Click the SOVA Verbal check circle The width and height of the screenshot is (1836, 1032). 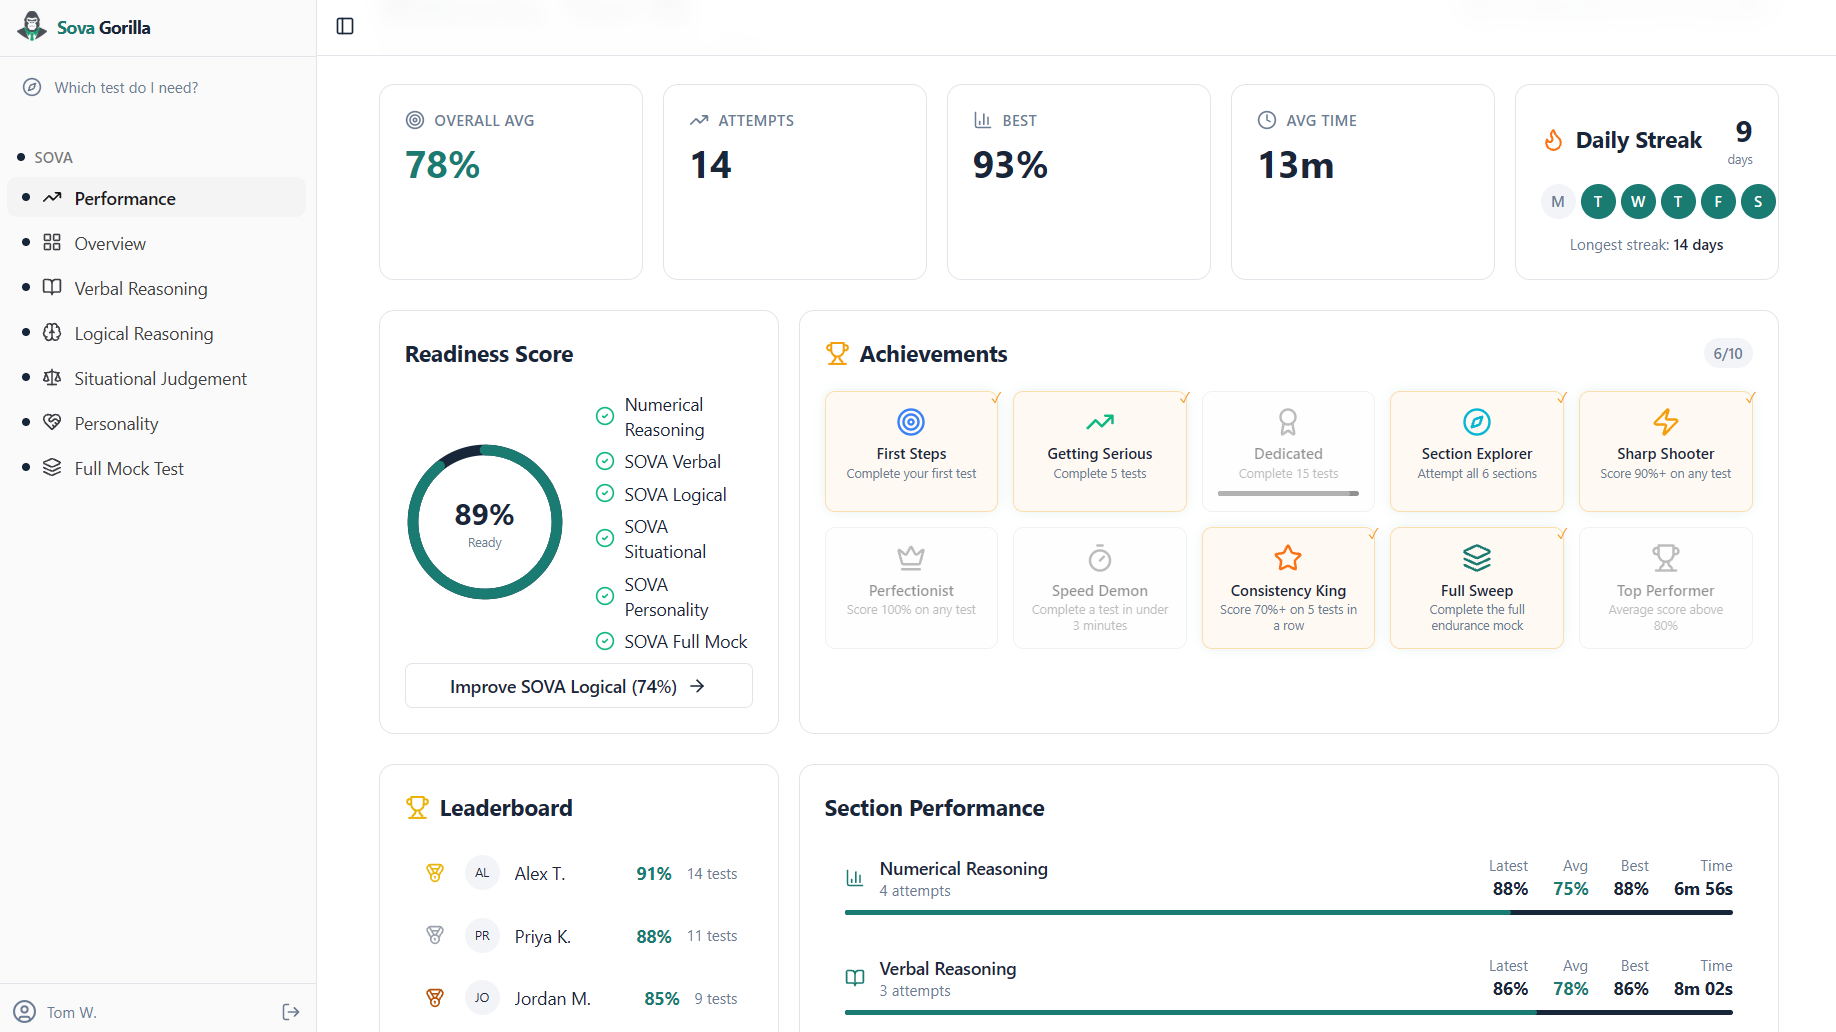pyautogui.click(x=605, y=461)
